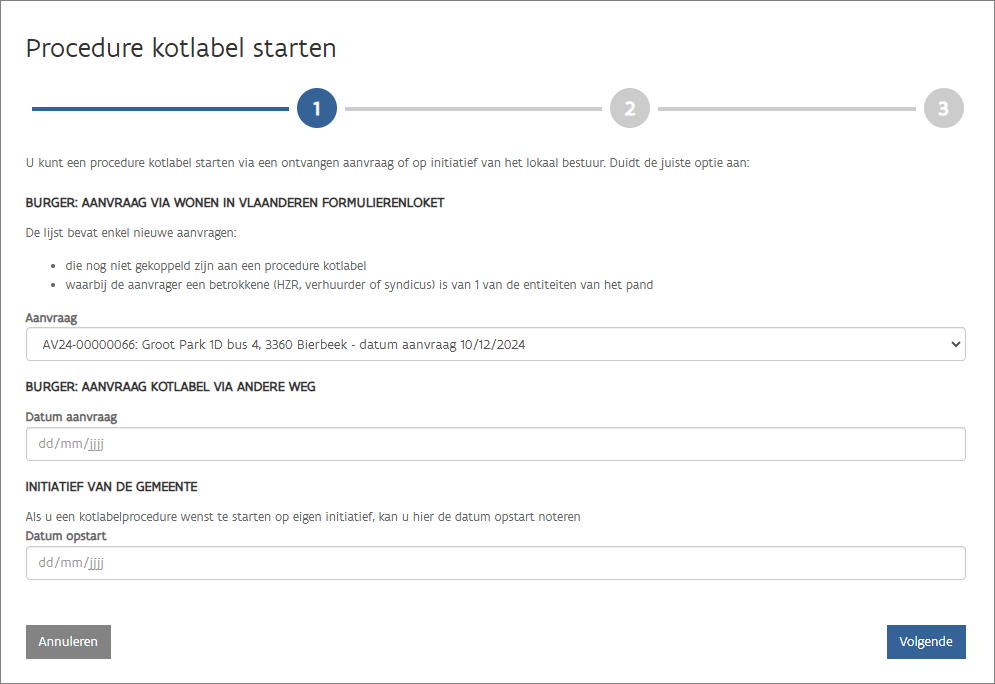Jump to step 2 in the wizard
This screenshot has width=995, height=684.
pos(630,109)
